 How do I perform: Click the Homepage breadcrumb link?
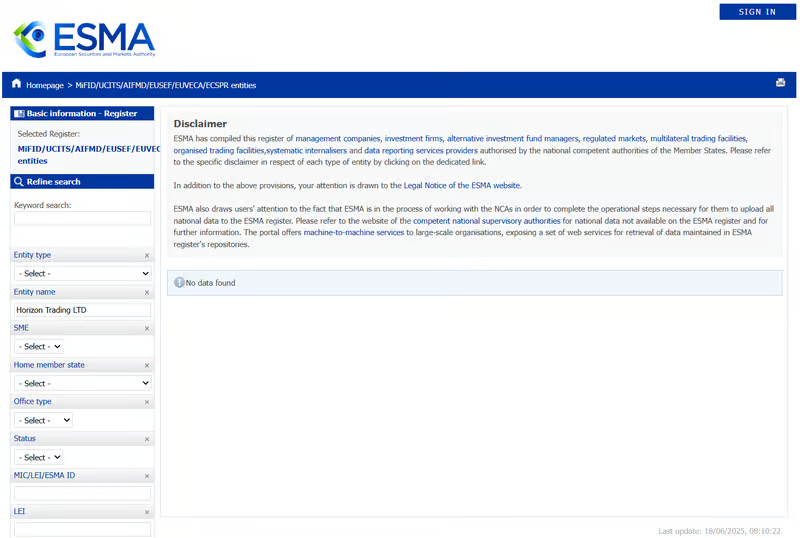[45, 86]
